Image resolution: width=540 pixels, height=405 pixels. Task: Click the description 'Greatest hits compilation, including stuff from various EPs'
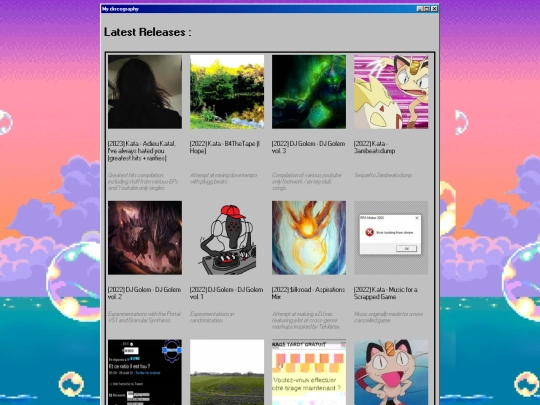(143, 181)
